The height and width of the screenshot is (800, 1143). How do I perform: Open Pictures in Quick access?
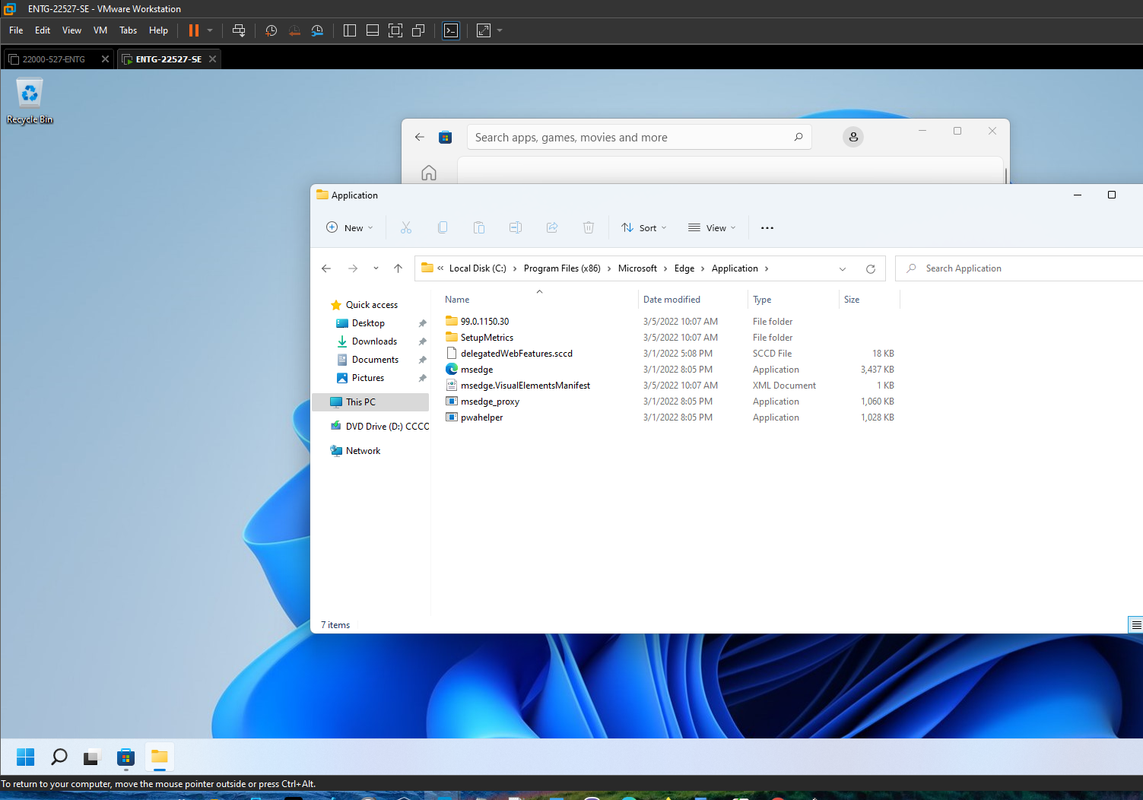point(367,378)
